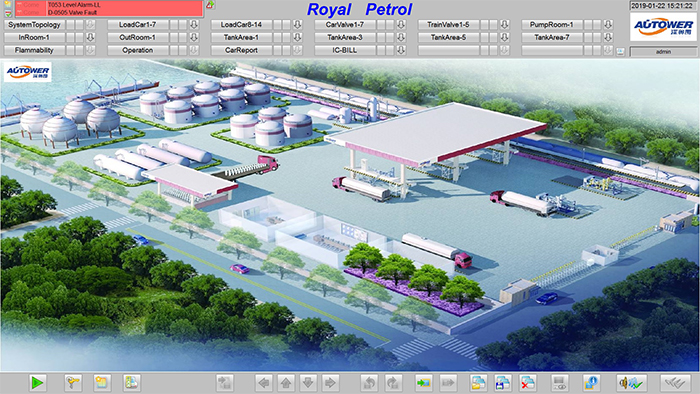Viewport: 700px width, 394px height.
Task: Expand the down arrow next to InRoom-1
Action: pyautogui.click(x=90, y=37)
